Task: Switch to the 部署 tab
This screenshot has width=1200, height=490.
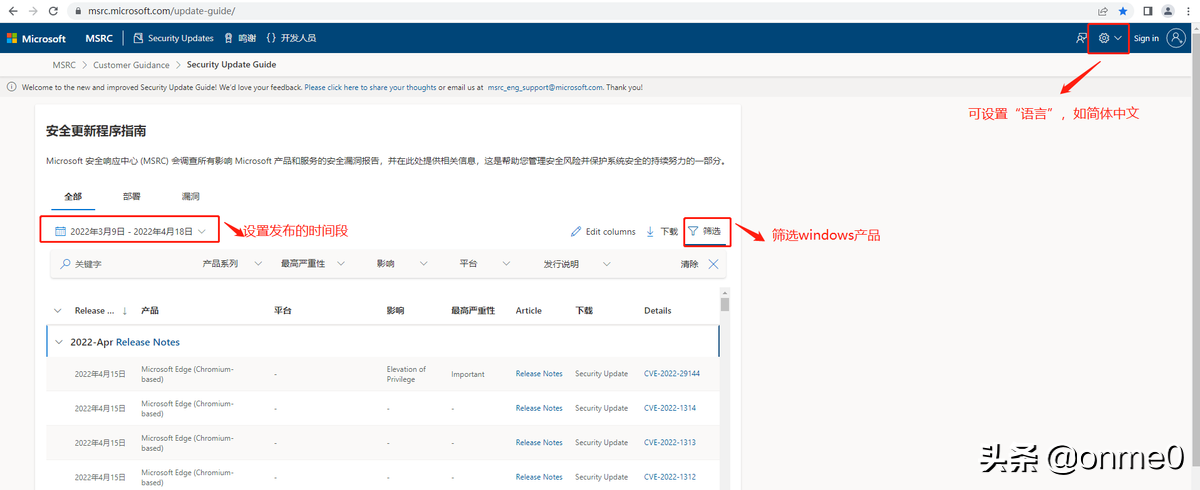Action: [x=132, y=197]
